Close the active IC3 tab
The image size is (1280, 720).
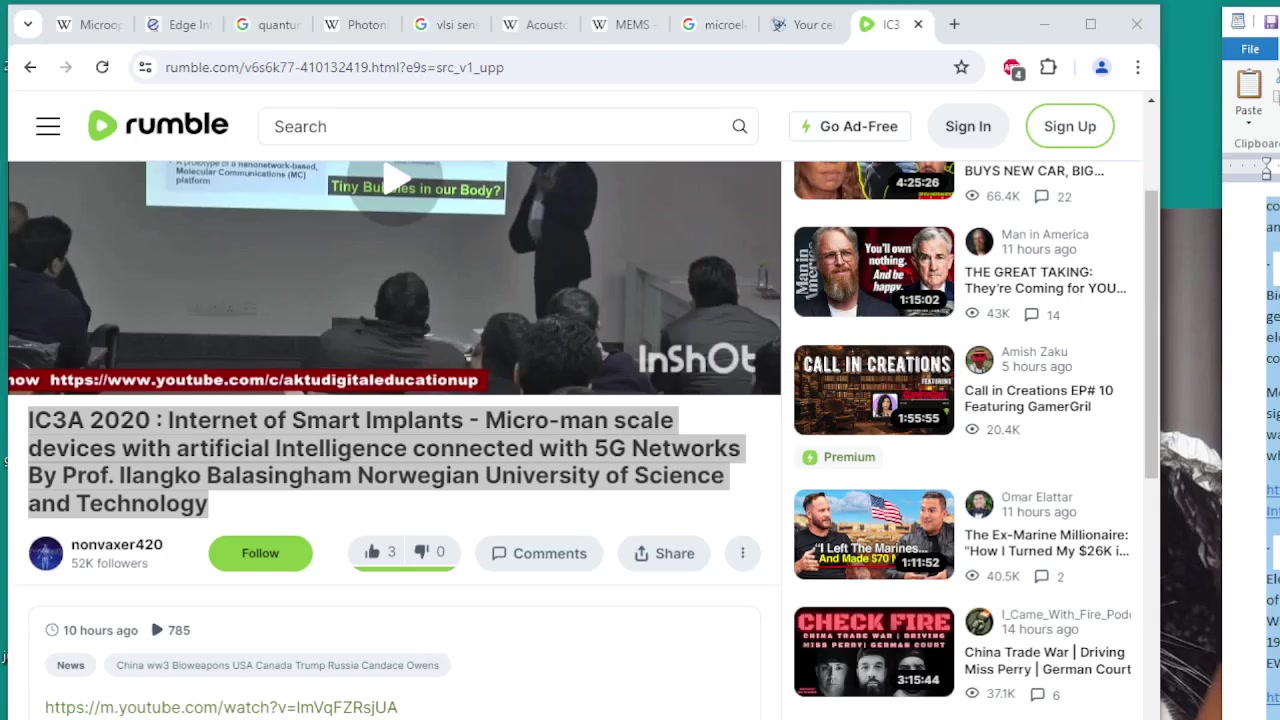(x=918, y=24)
